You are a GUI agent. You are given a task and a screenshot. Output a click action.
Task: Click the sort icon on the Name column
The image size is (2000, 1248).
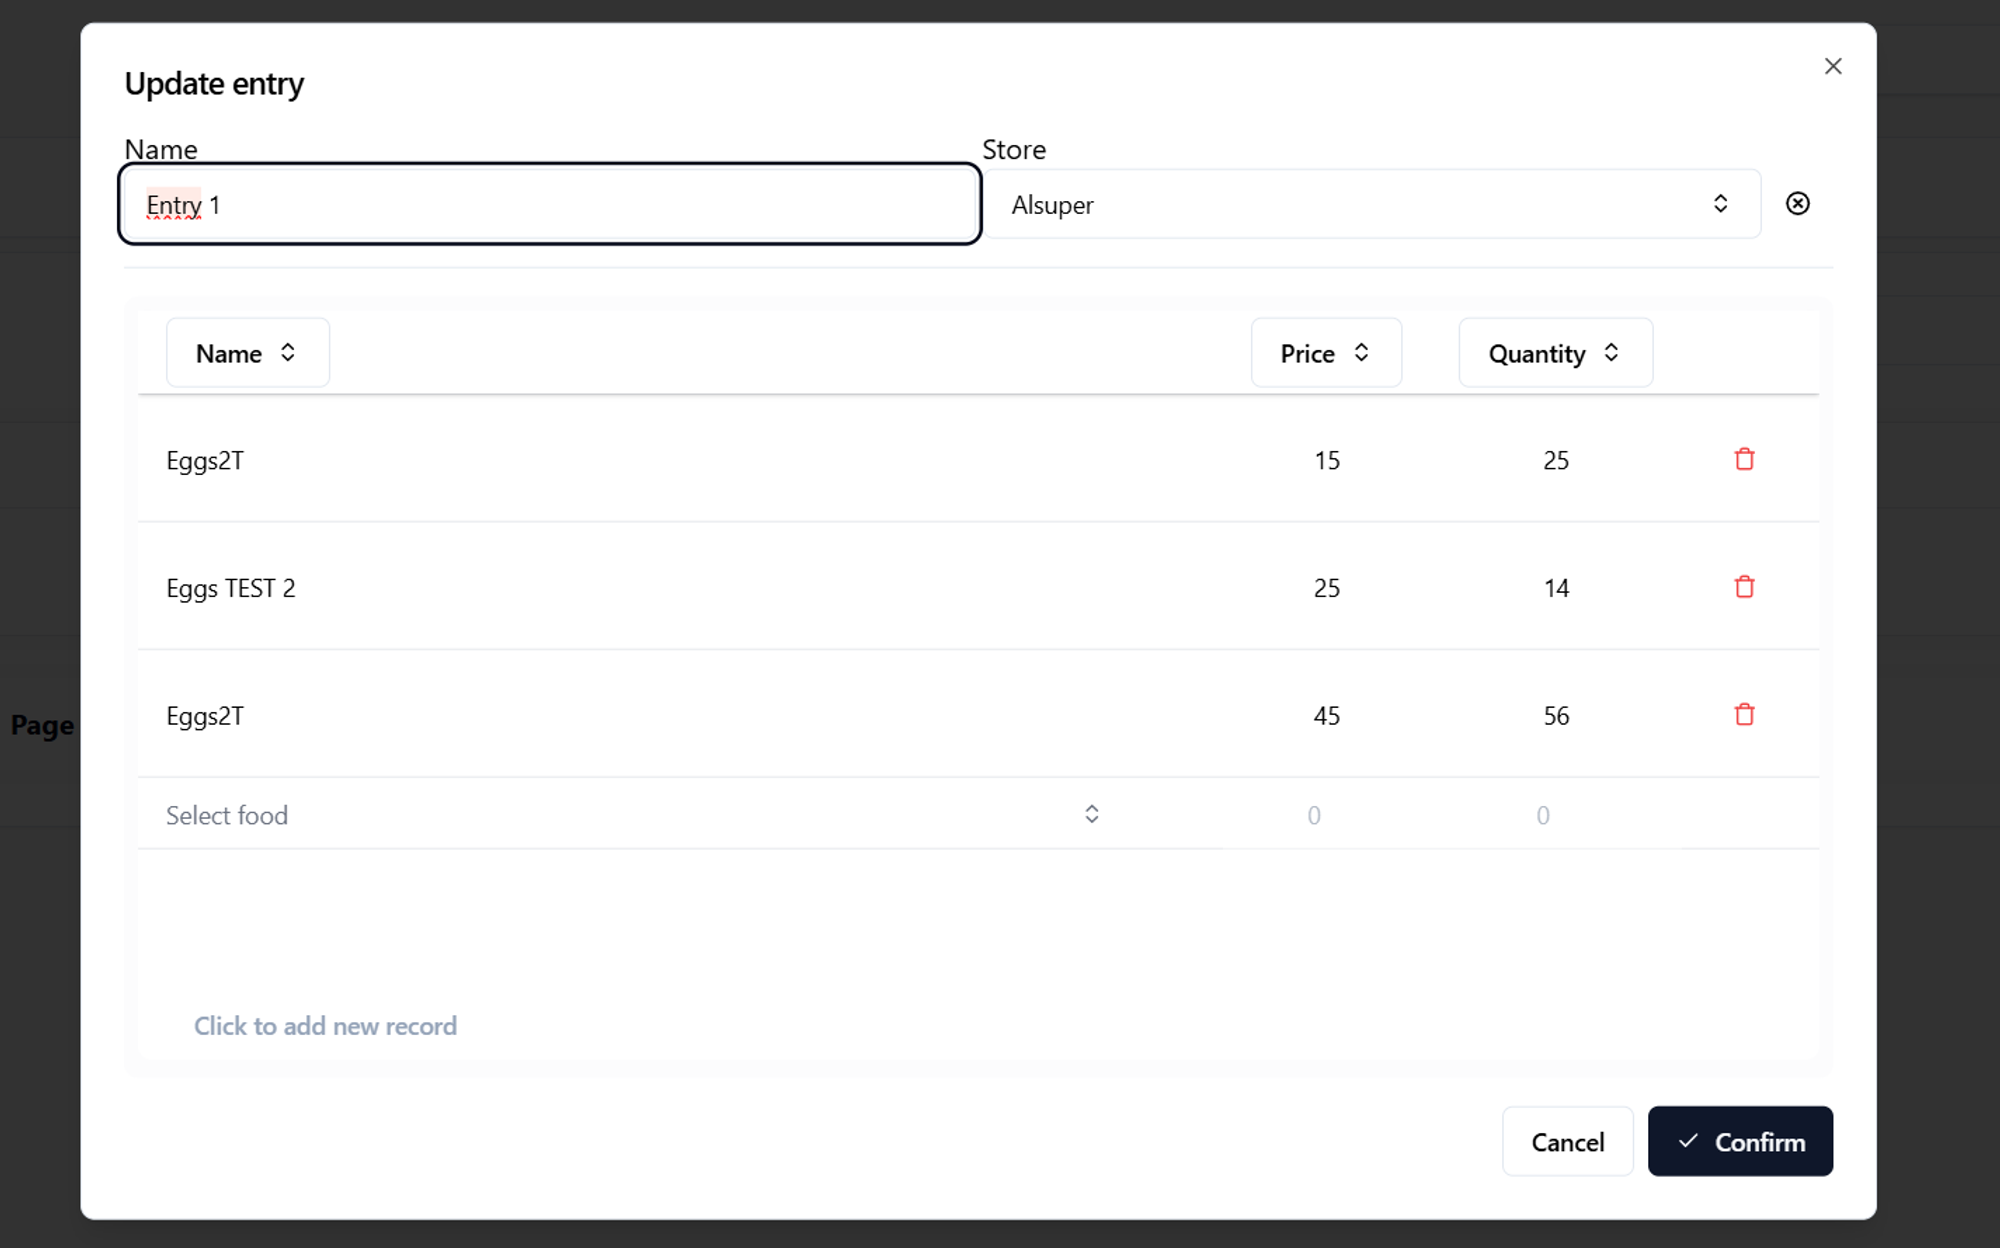click(x=287, y=352)
